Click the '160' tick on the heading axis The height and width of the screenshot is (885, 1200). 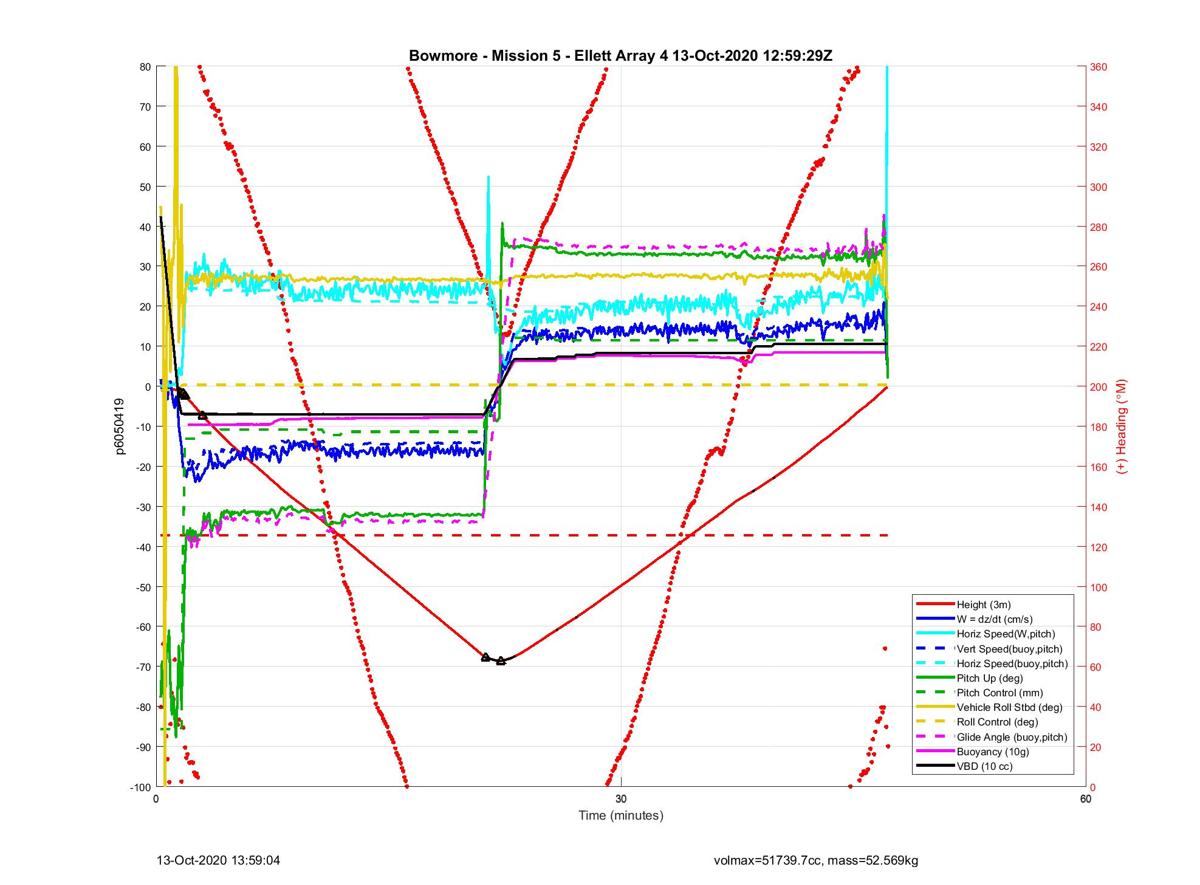tap(1100, 467)
